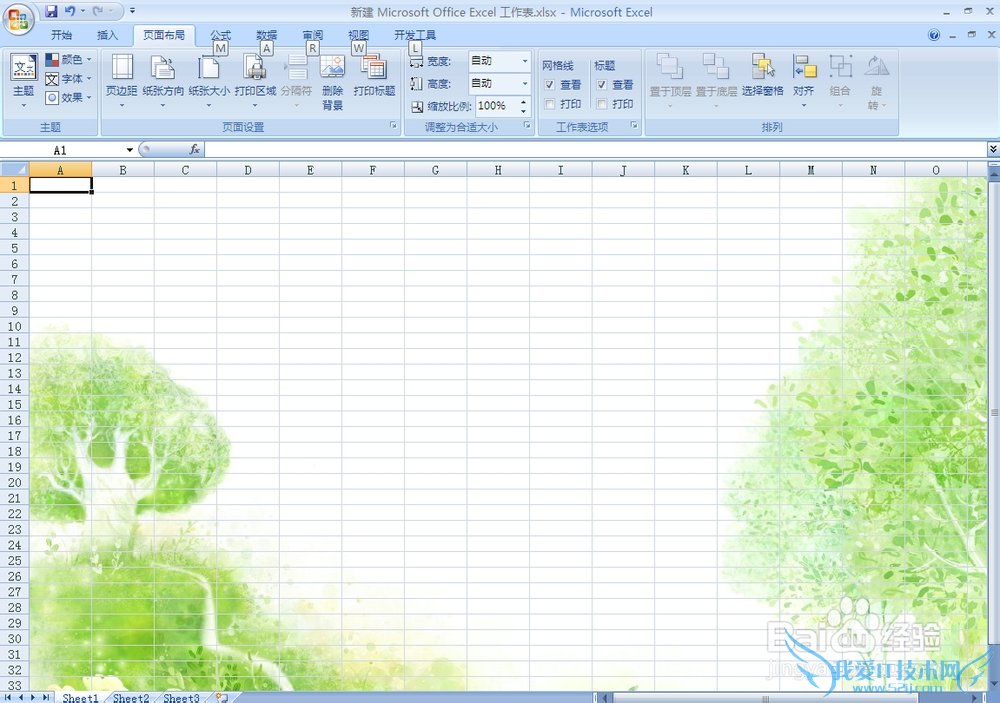The image size is (1000, 703).
Task: Open Align (对齐) options
Action: [804, 81]
